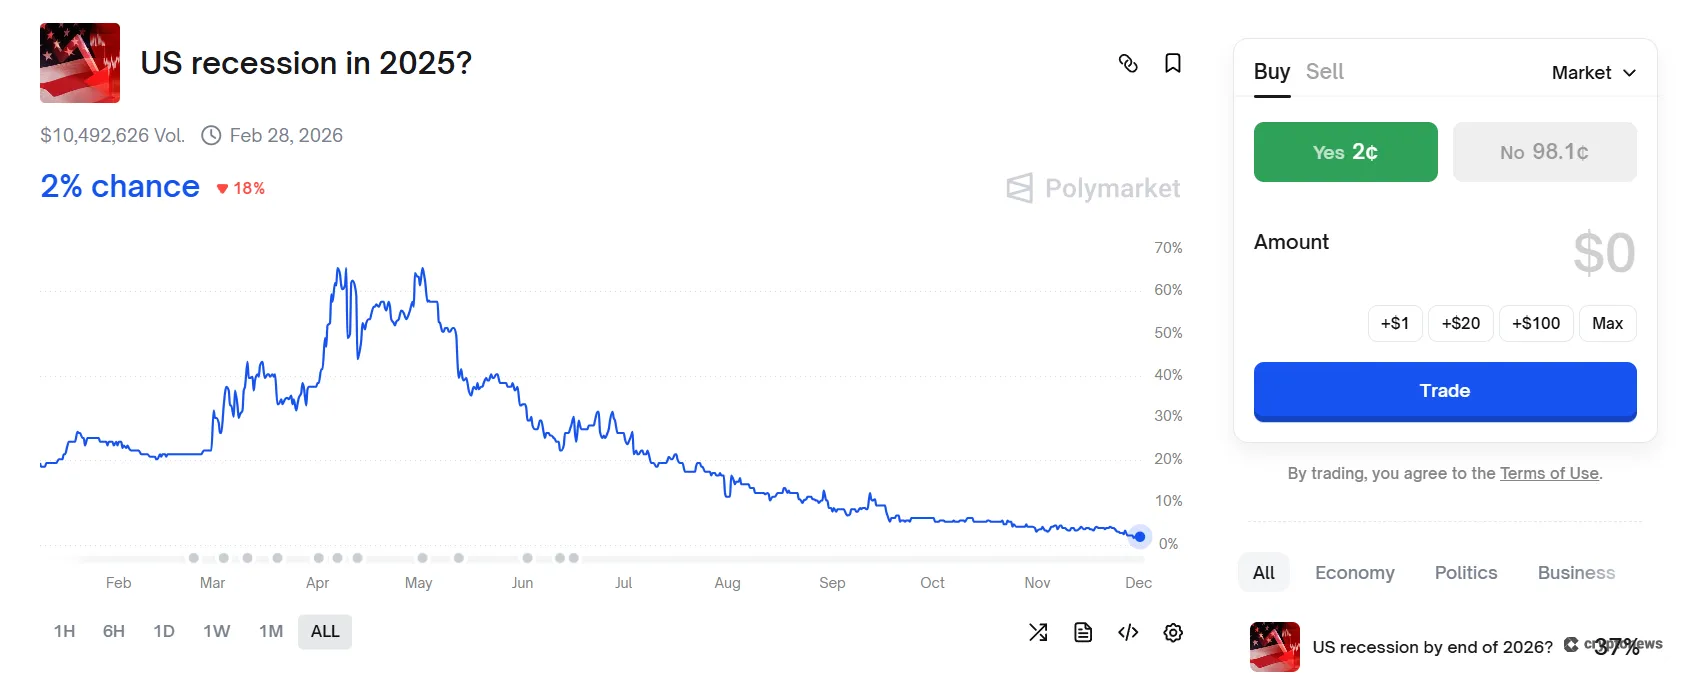Expand the Market order type dropdown
This screenshot has height=682, width=1696.
(1593, 73)
